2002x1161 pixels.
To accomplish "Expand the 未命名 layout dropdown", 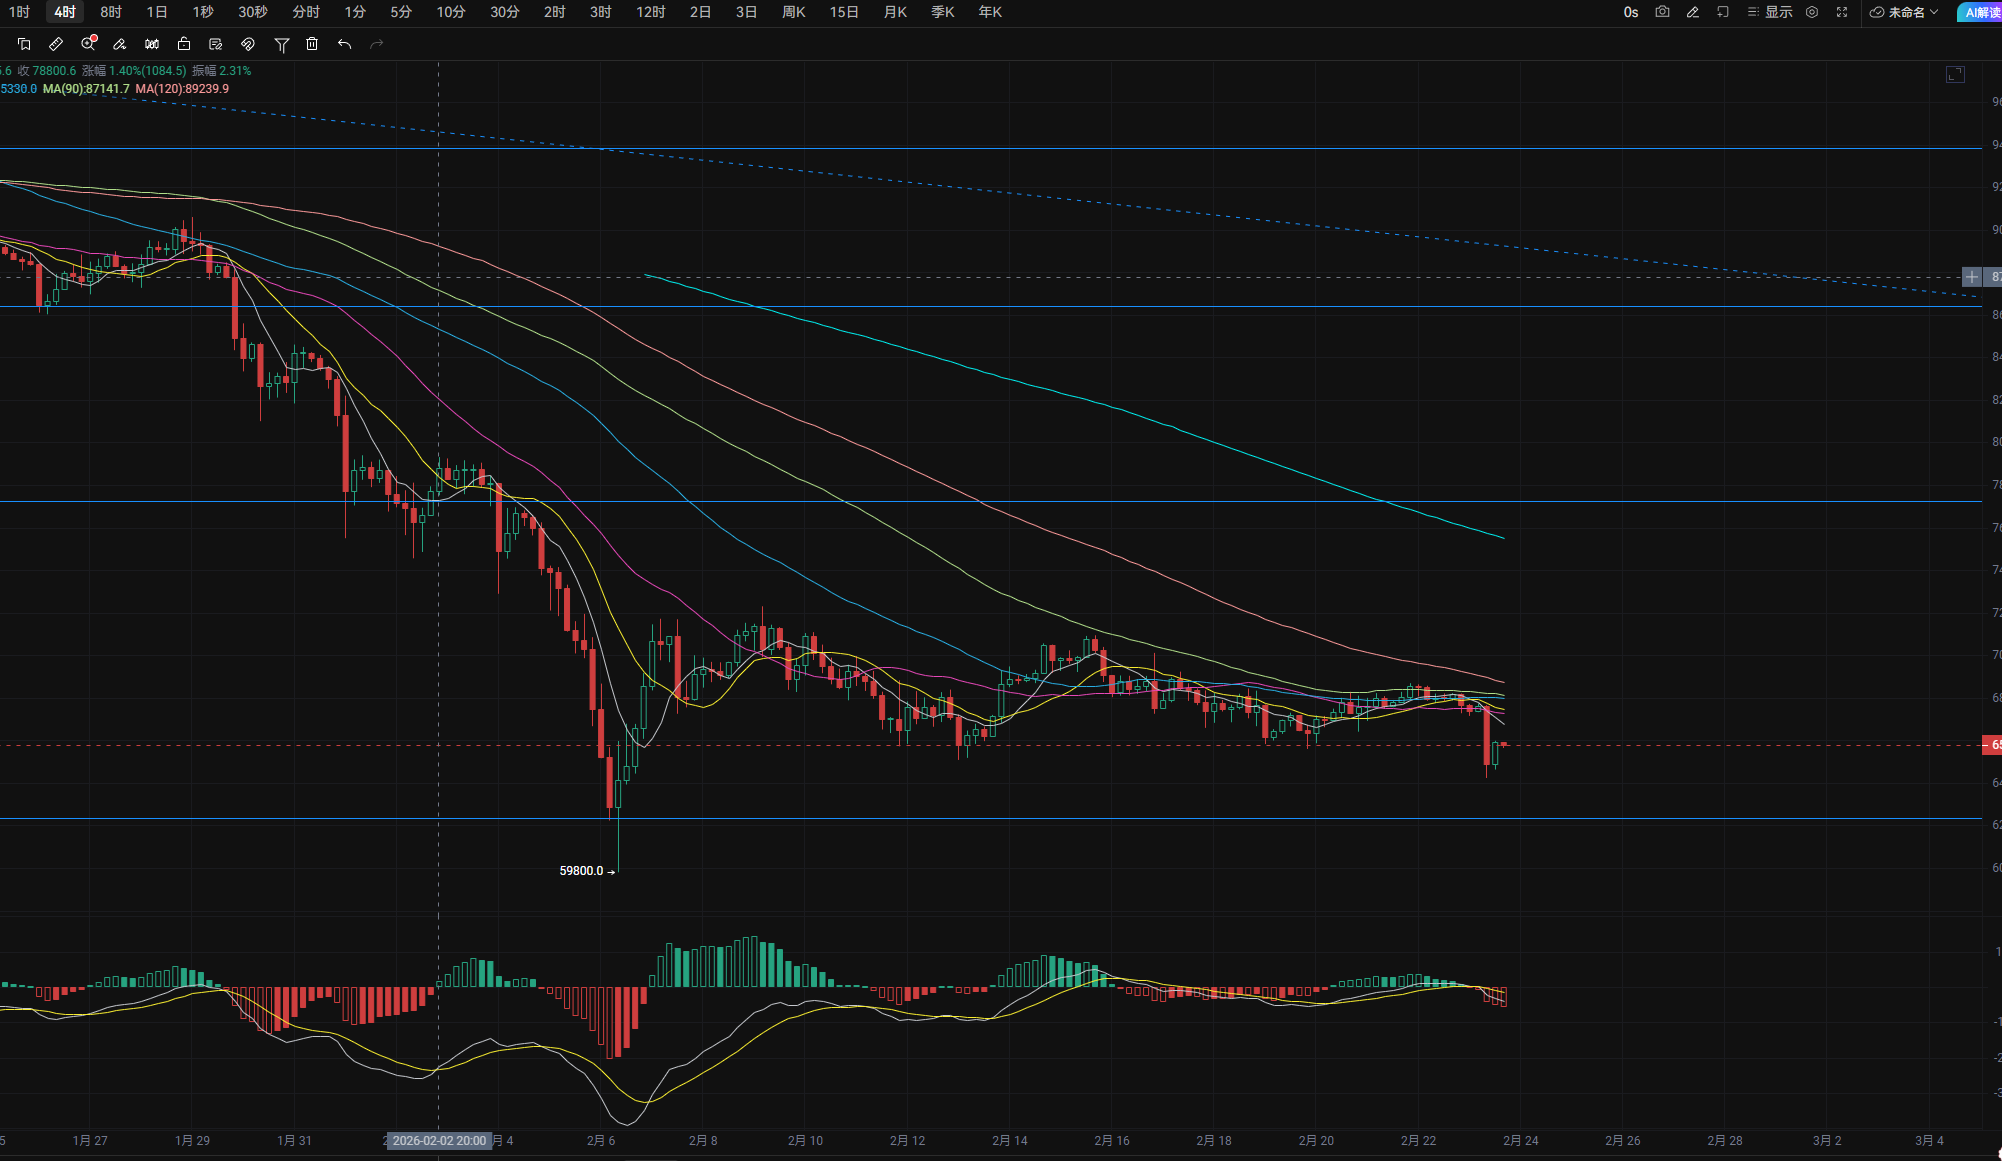I will click(1905, 12).
